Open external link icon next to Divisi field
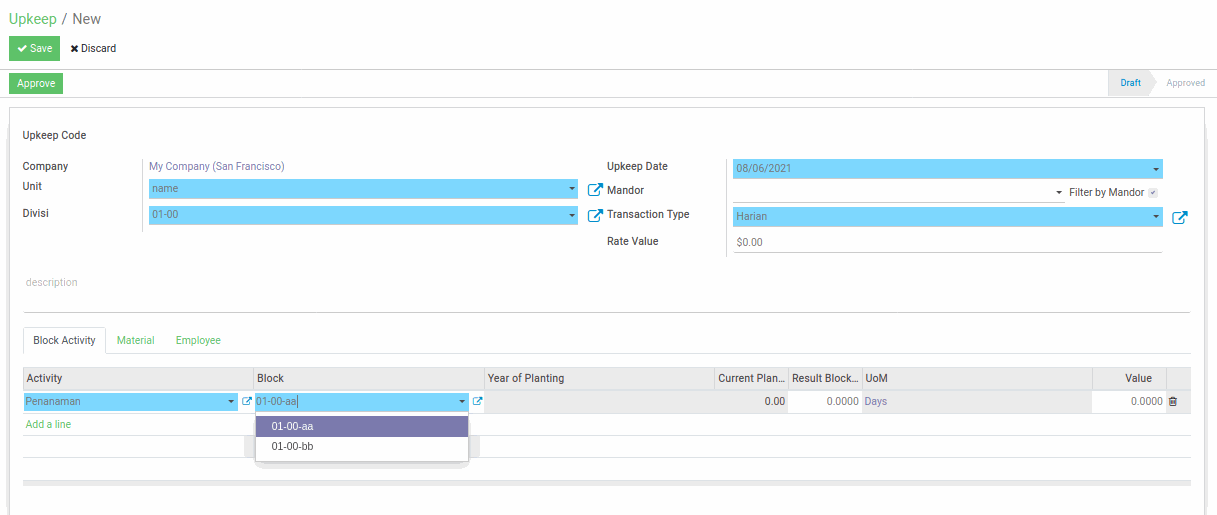The image size is (1217, 515). pyautogui.click(x=595, y=215)
